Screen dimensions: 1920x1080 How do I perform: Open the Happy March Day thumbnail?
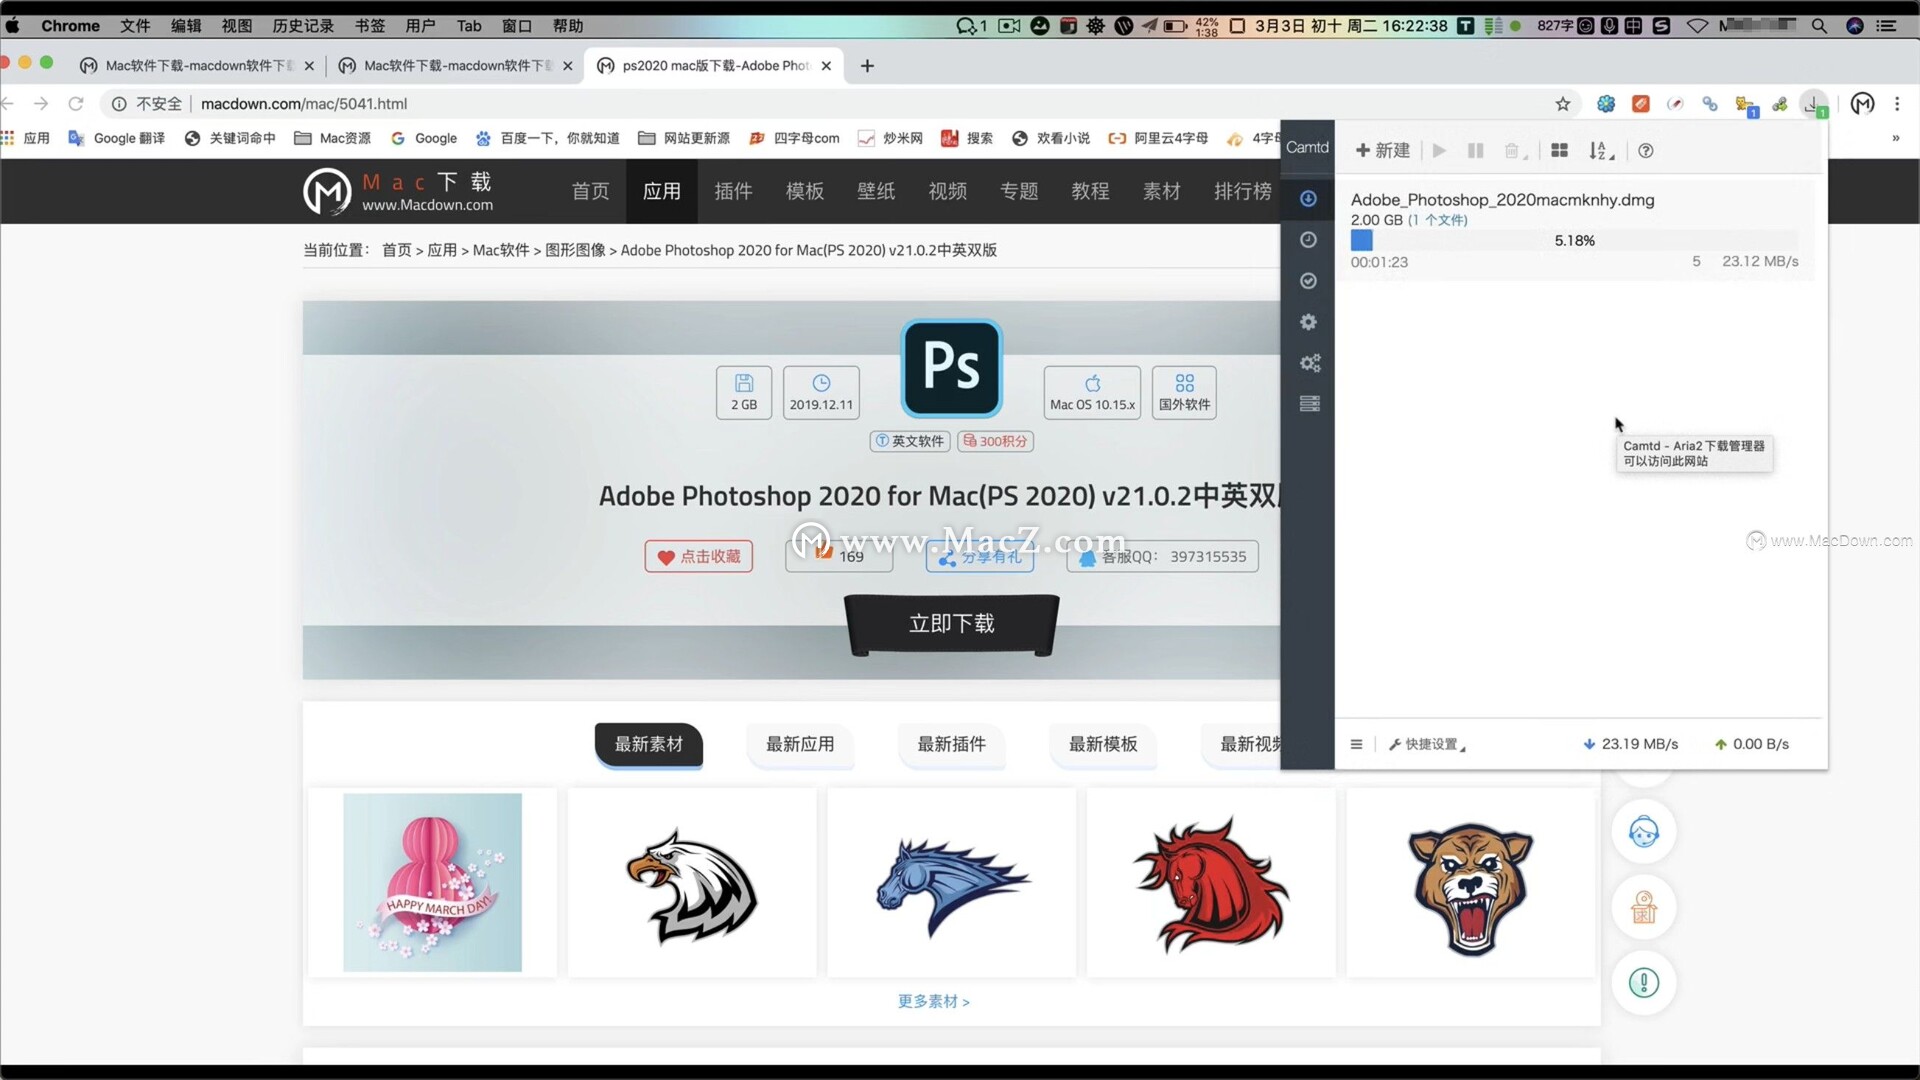coord(432,883)
